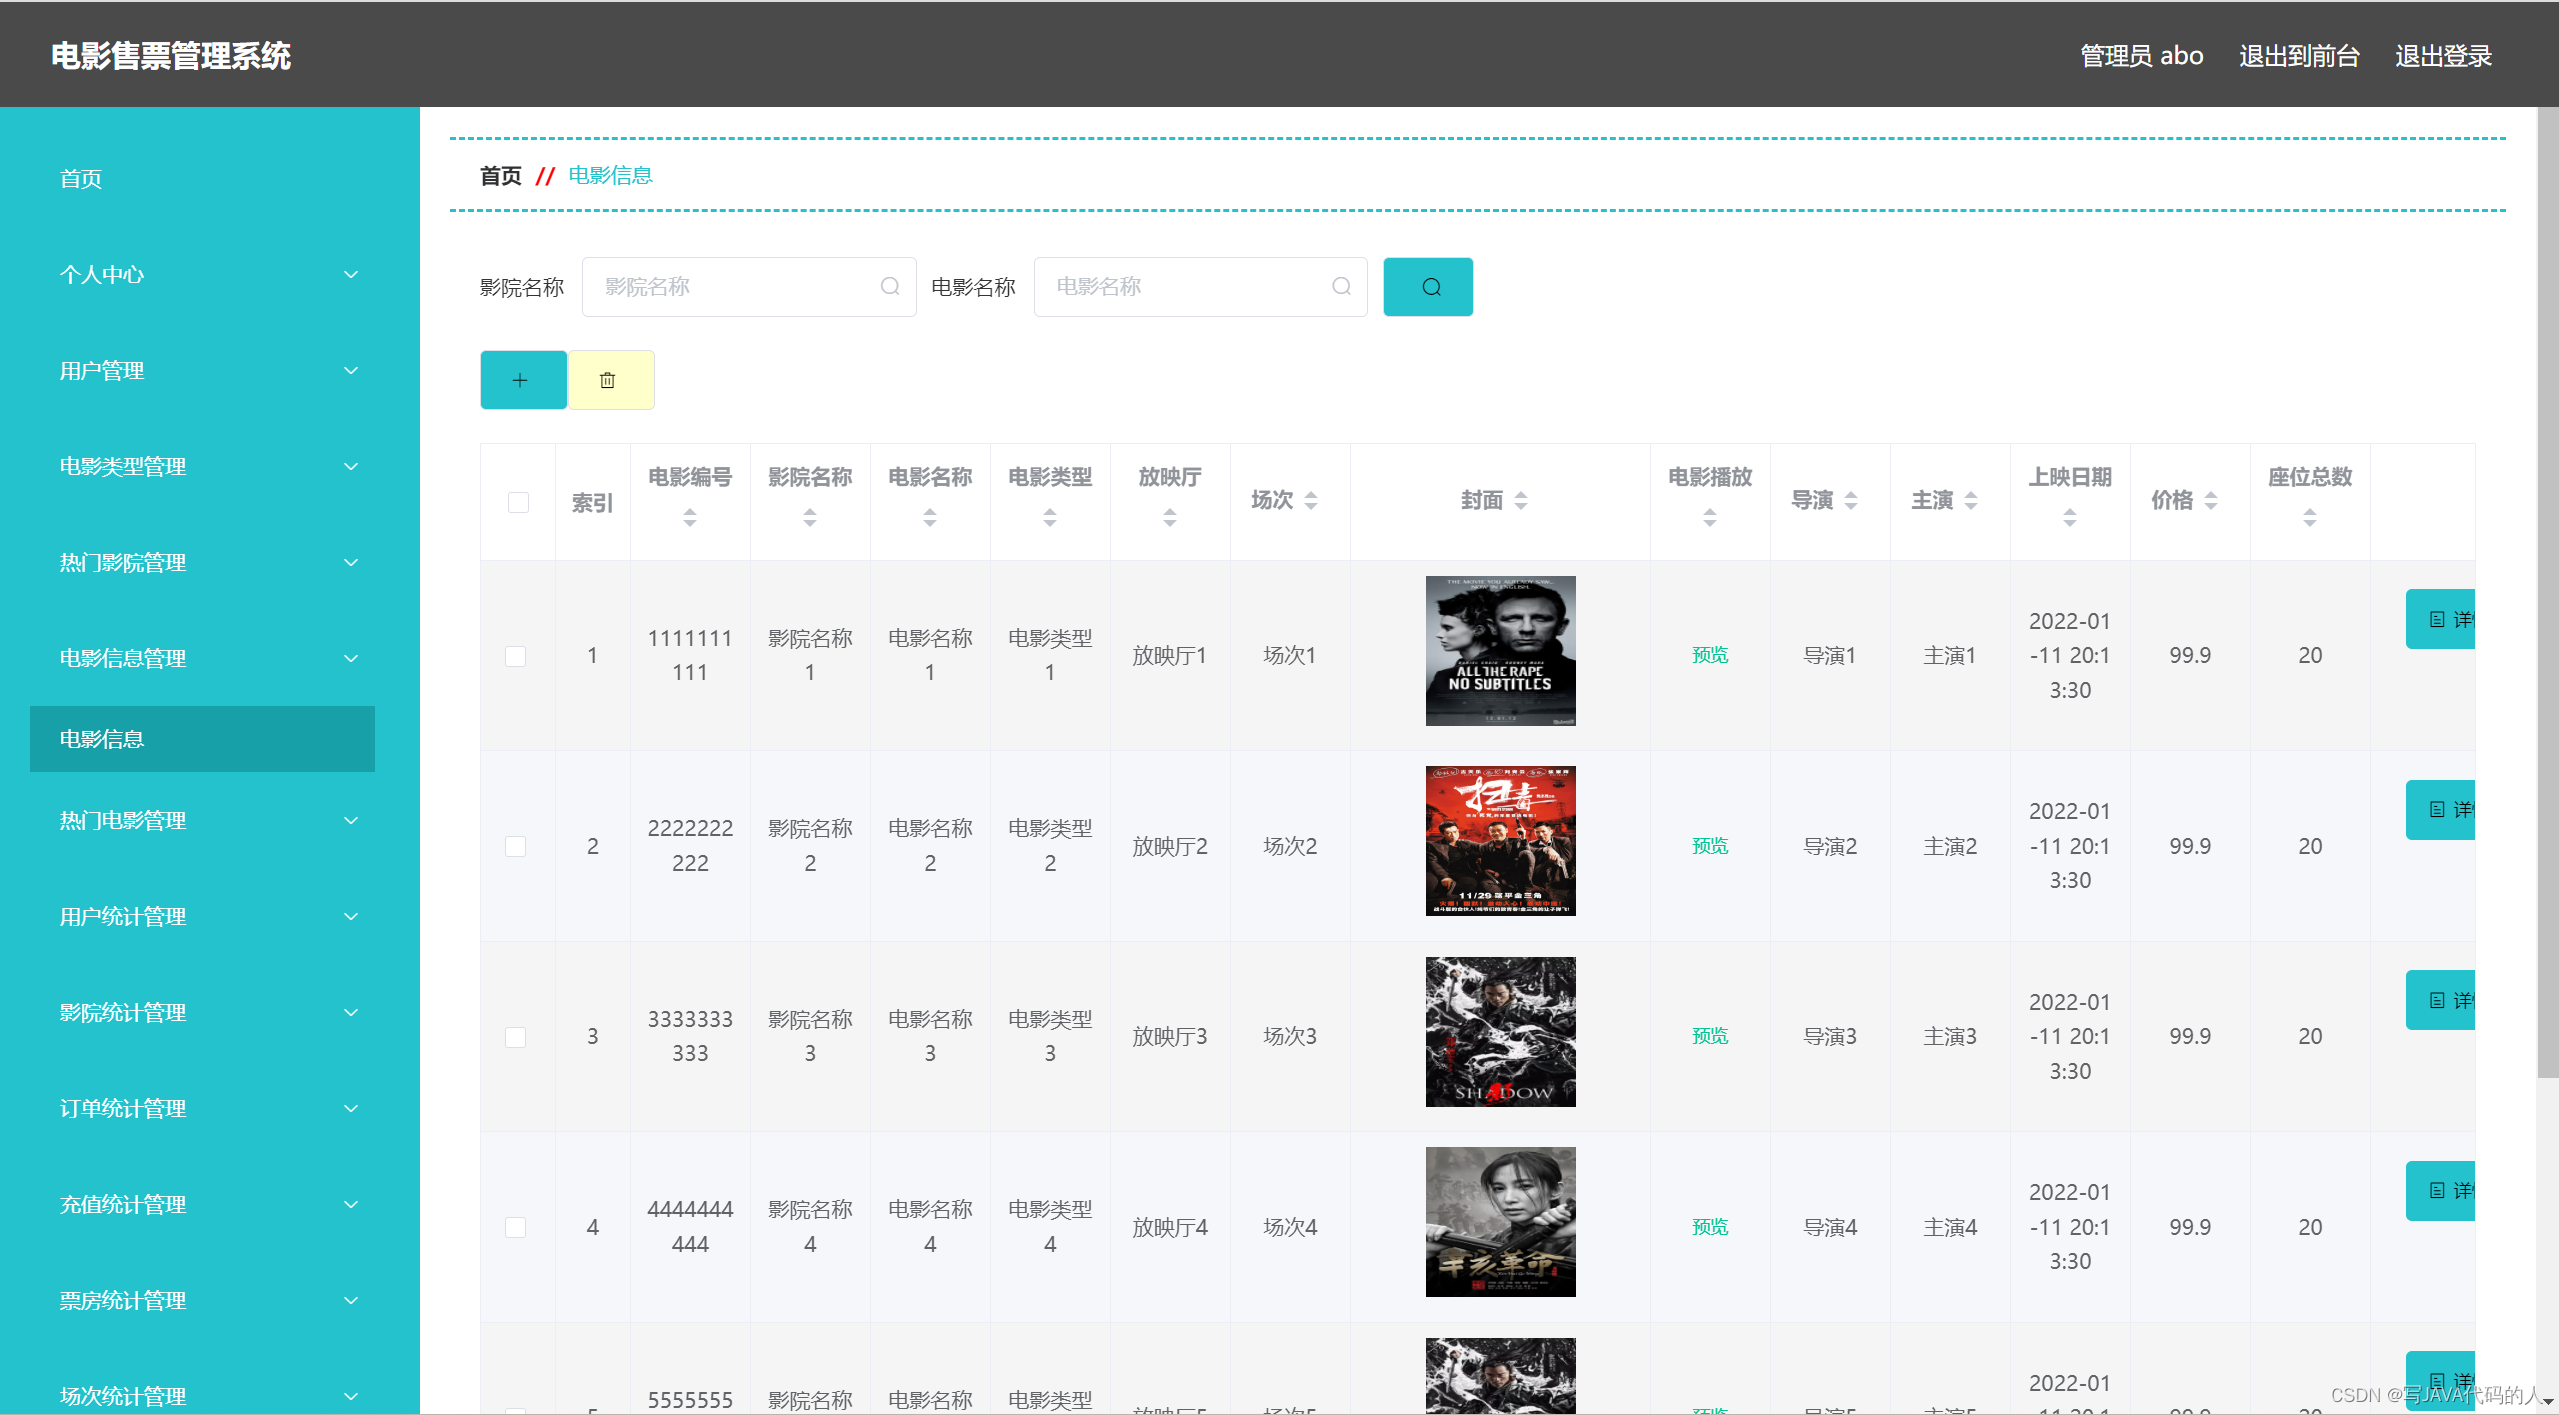Open details button for row 1

(x=2440, y=619)
